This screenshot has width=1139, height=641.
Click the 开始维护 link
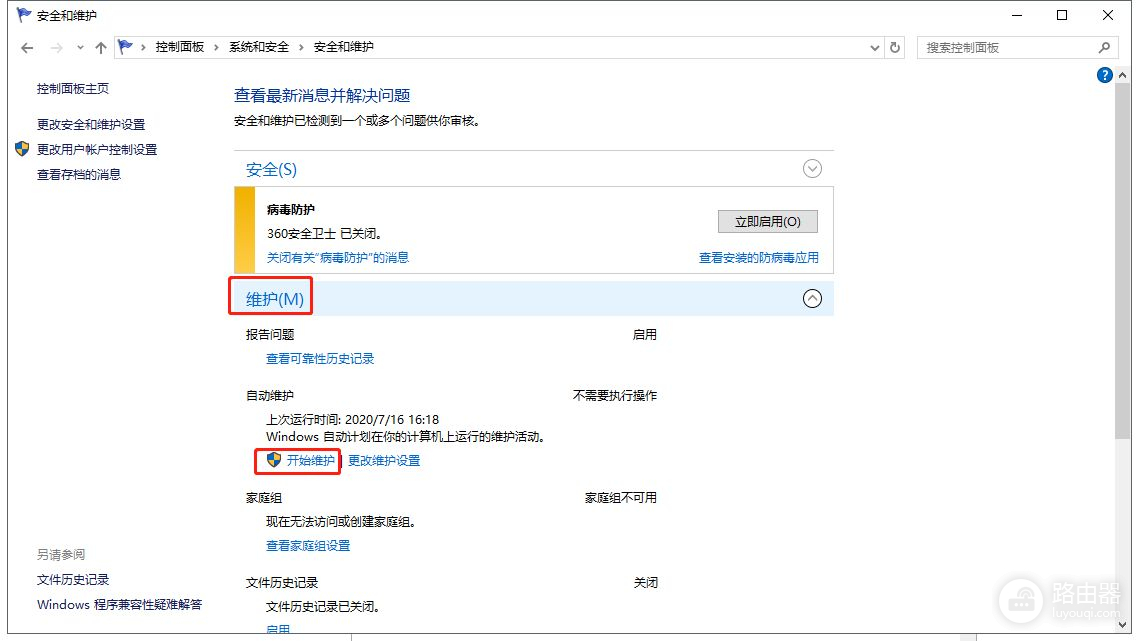[x=310, y=460]
